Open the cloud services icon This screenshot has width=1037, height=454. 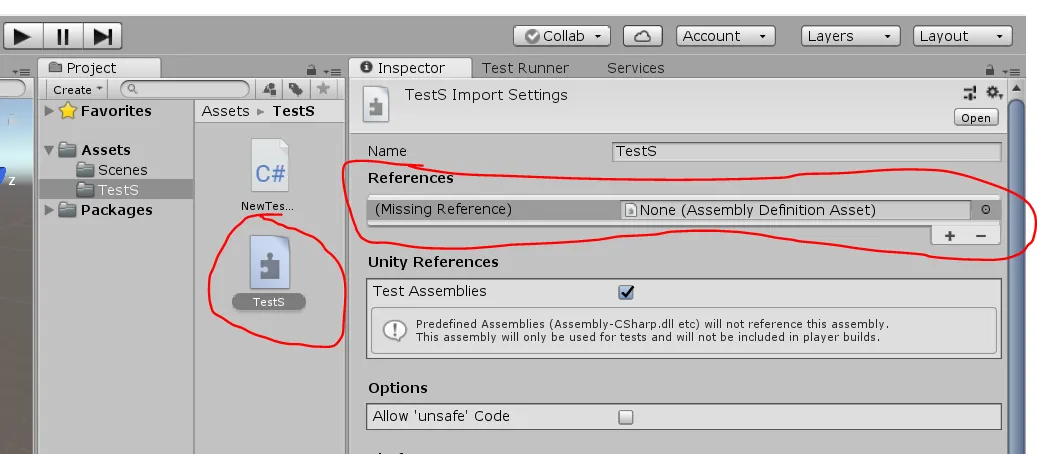(x=642, y=36)
